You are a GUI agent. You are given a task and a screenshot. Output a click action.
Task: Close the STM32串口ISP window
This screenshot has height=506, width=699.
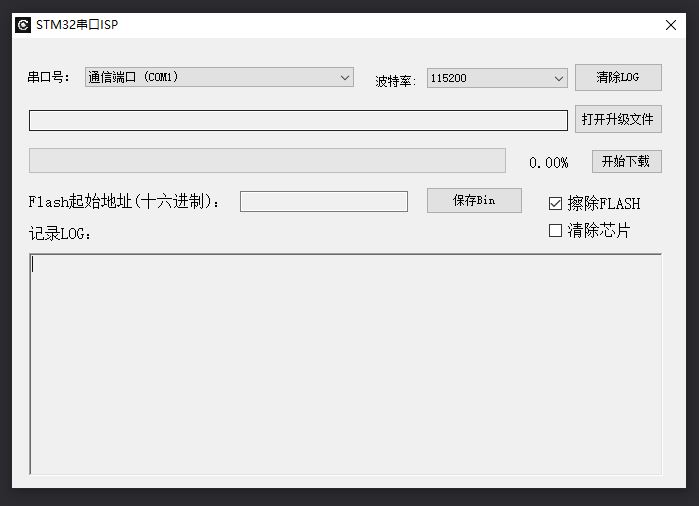click(670, 25)
